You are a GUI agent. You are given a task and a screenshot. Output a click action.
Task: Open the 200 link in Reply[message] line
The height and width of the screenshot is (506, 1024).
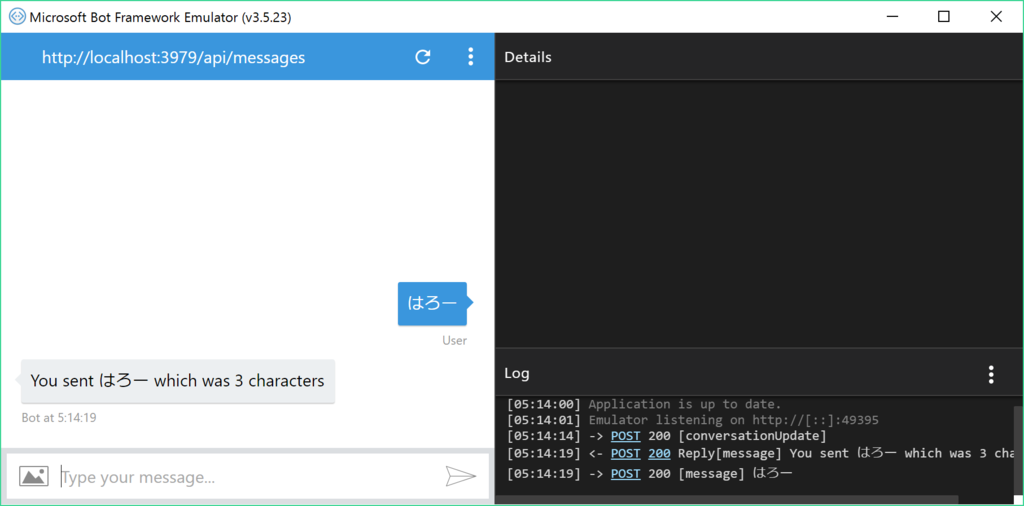(659, 453)
